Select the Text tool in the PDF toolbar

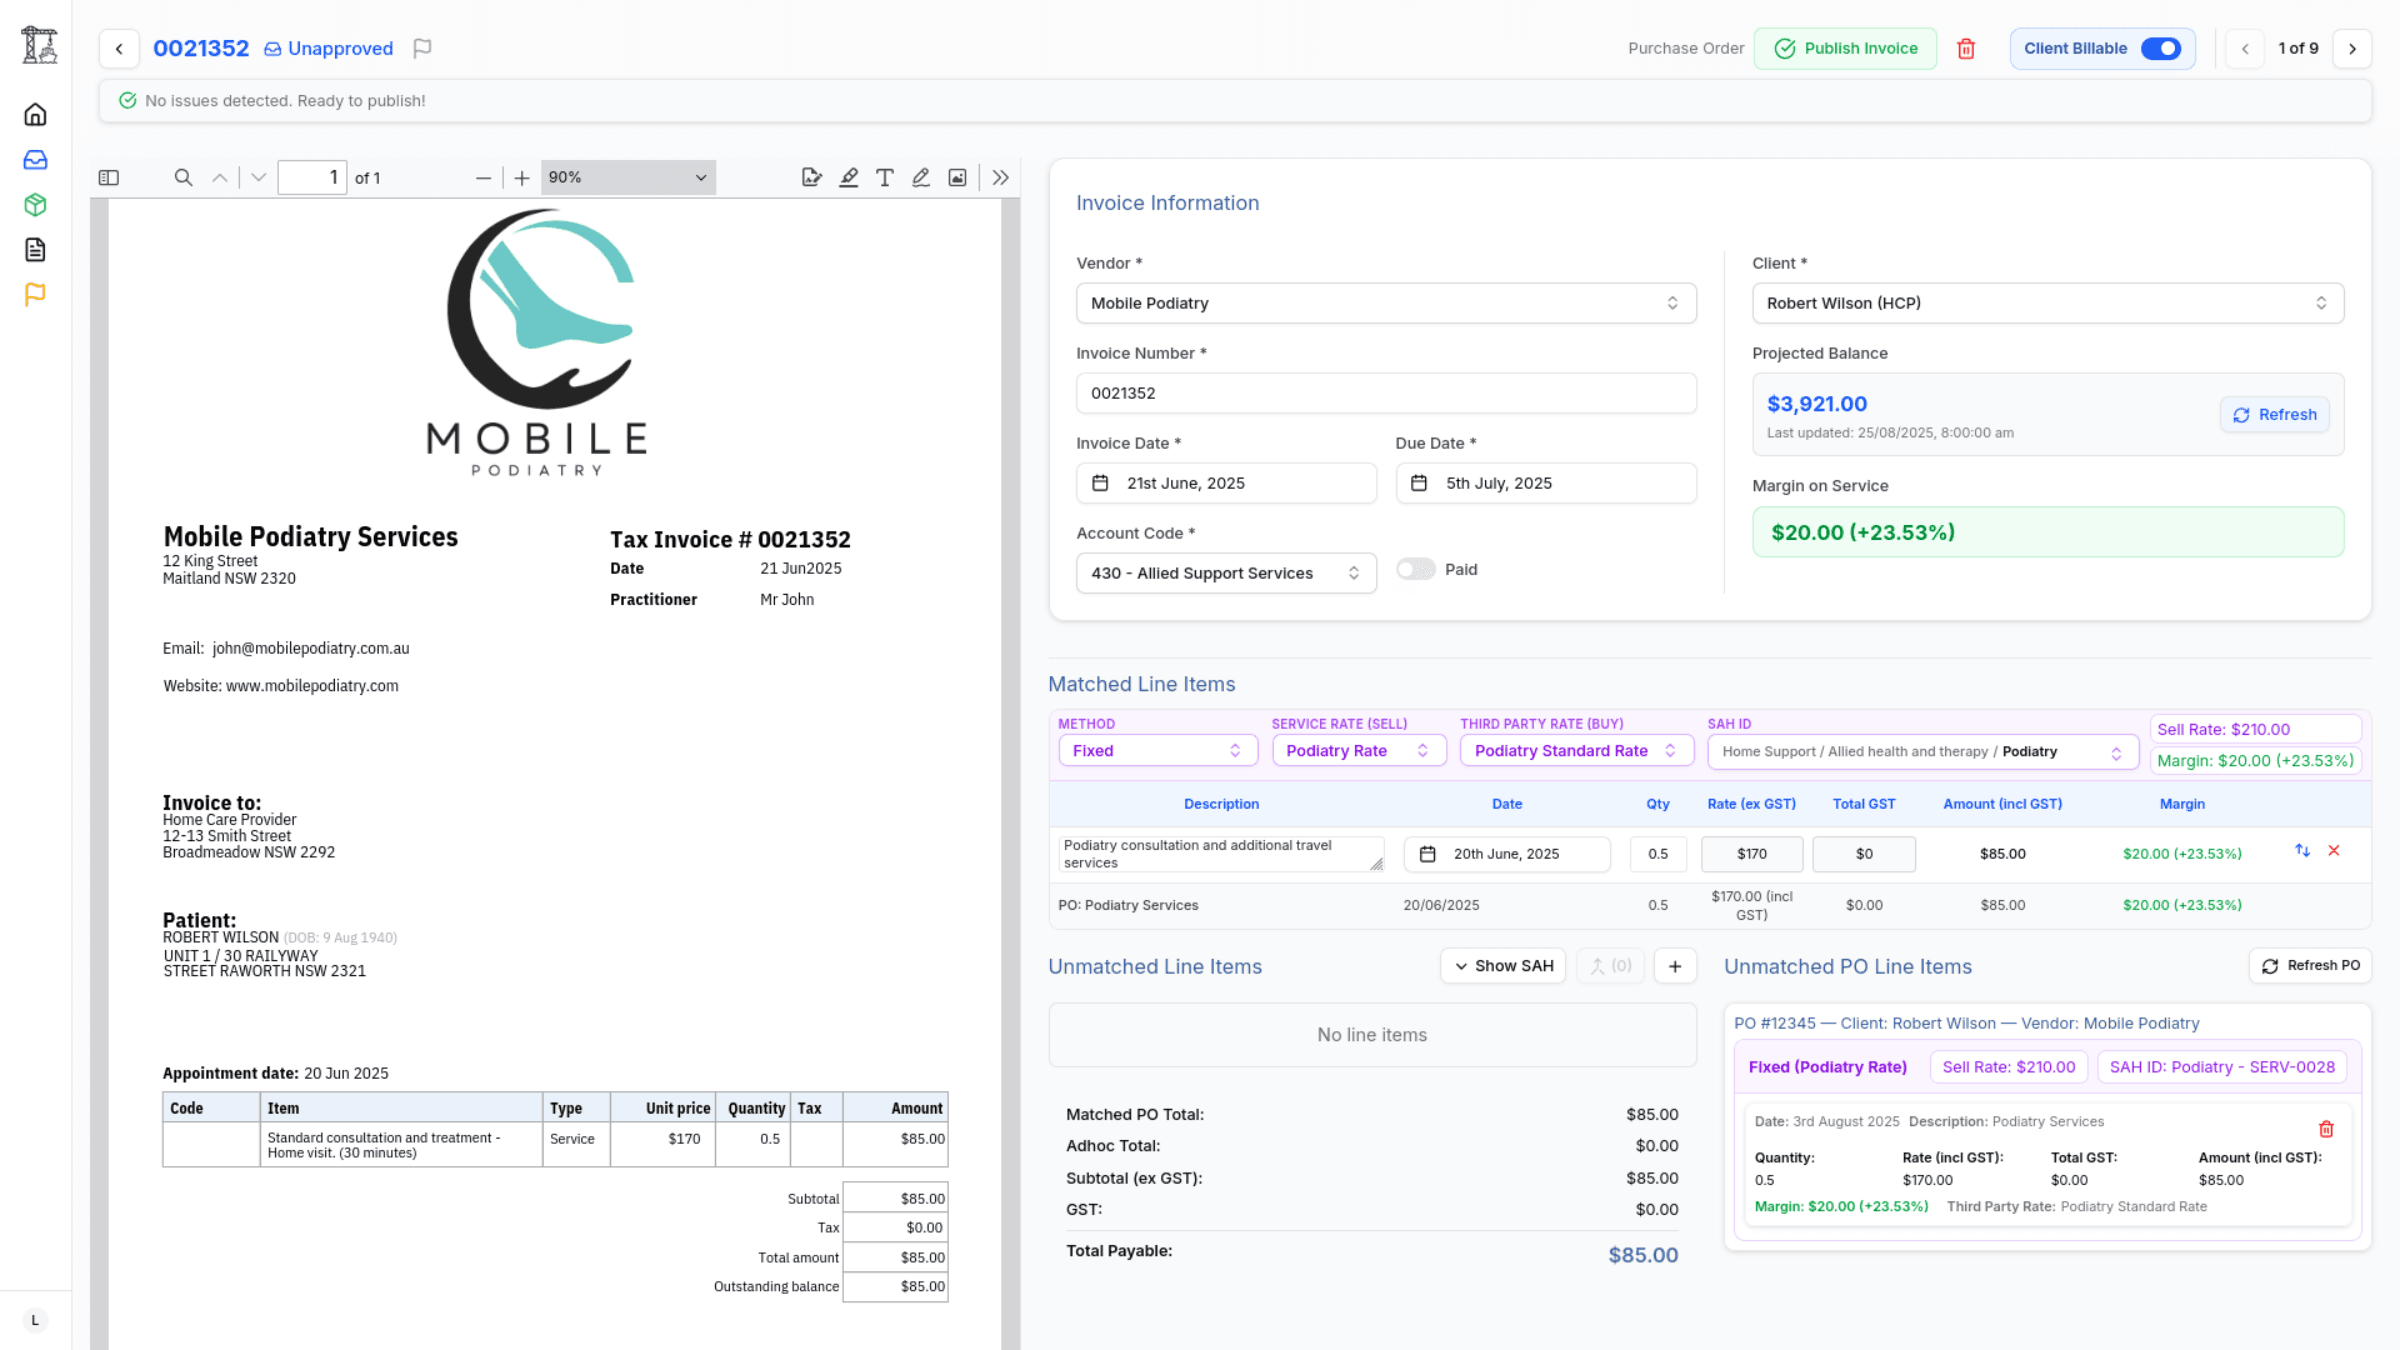[884, 177]
